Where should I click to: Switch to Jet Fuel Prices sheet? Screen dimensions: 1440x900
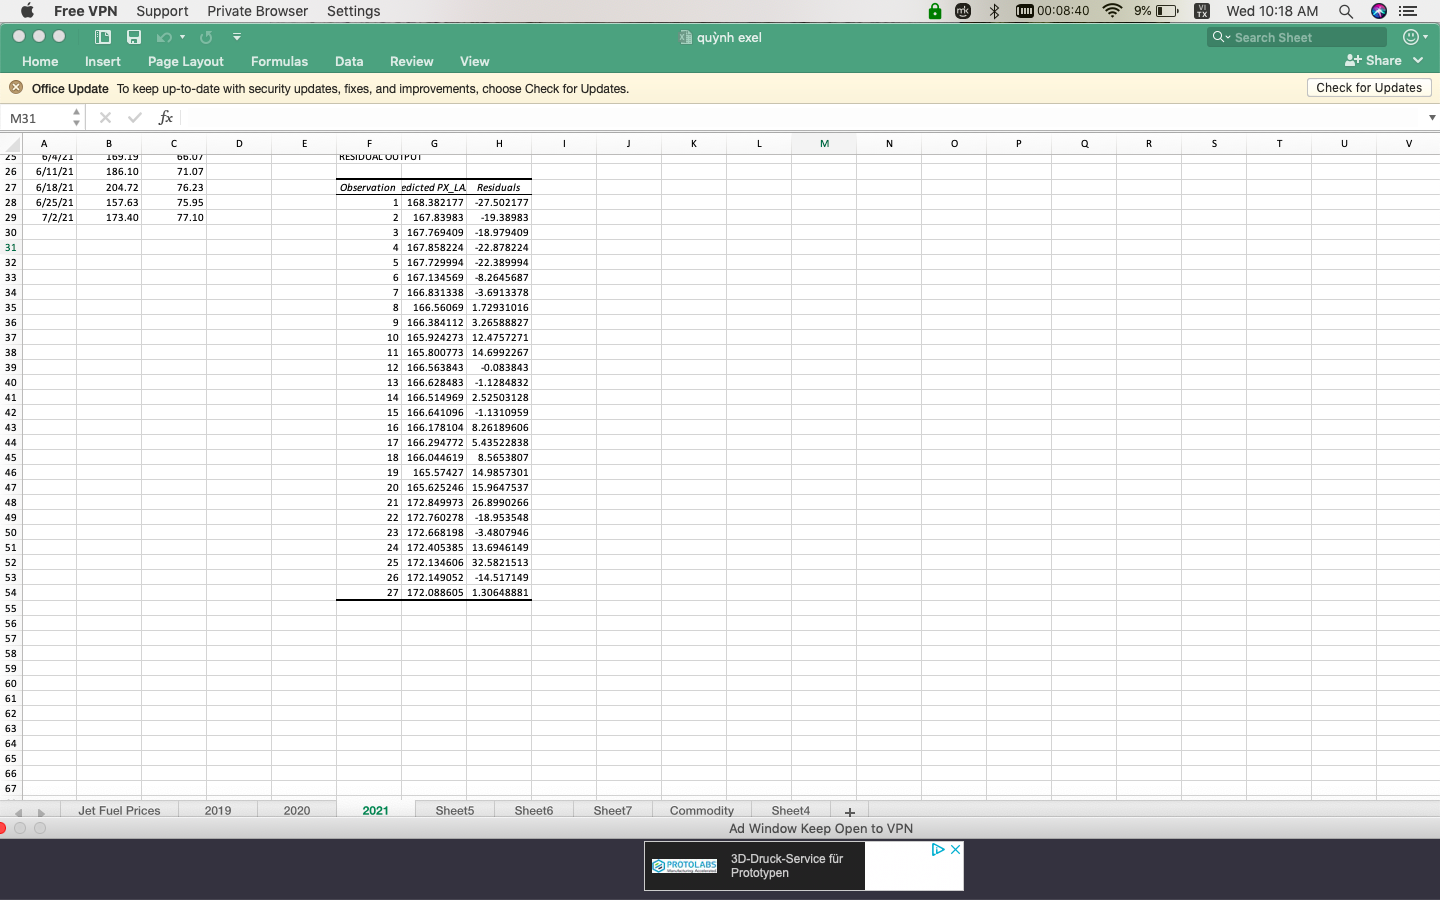click(x=119, y=810)
